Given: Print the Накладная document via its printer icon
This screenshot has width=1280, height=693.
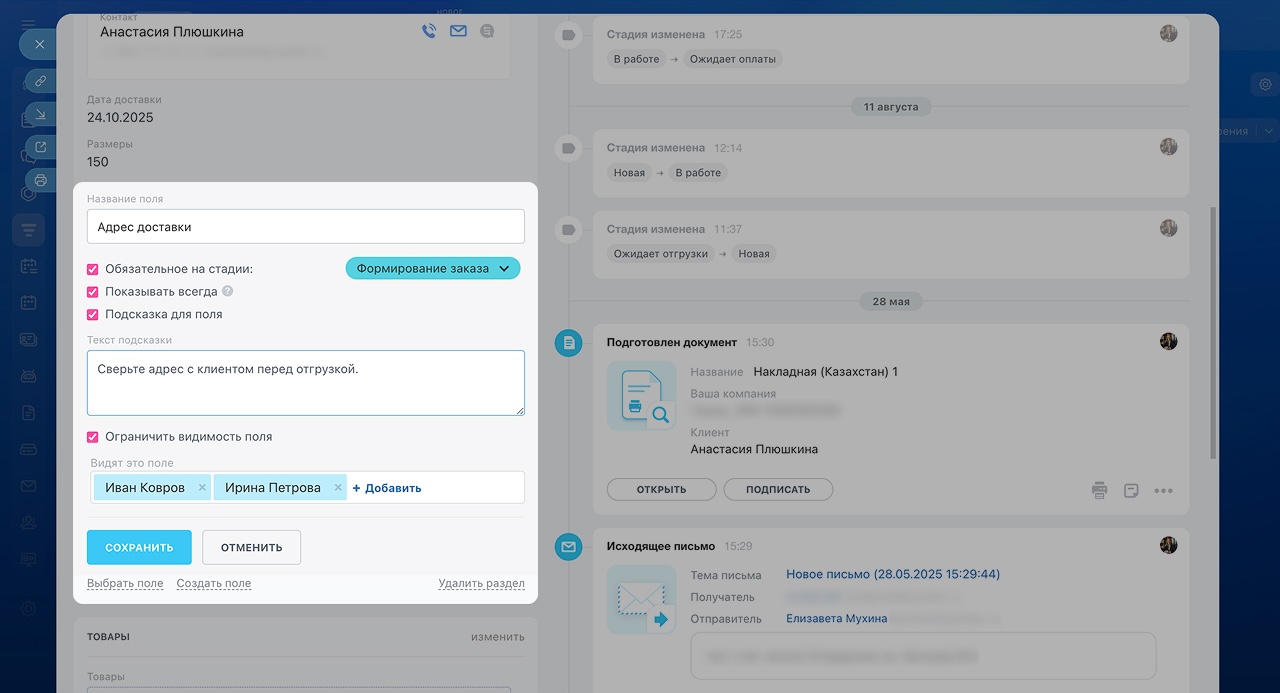Looking at the screenshot, I should (1100, 490).
